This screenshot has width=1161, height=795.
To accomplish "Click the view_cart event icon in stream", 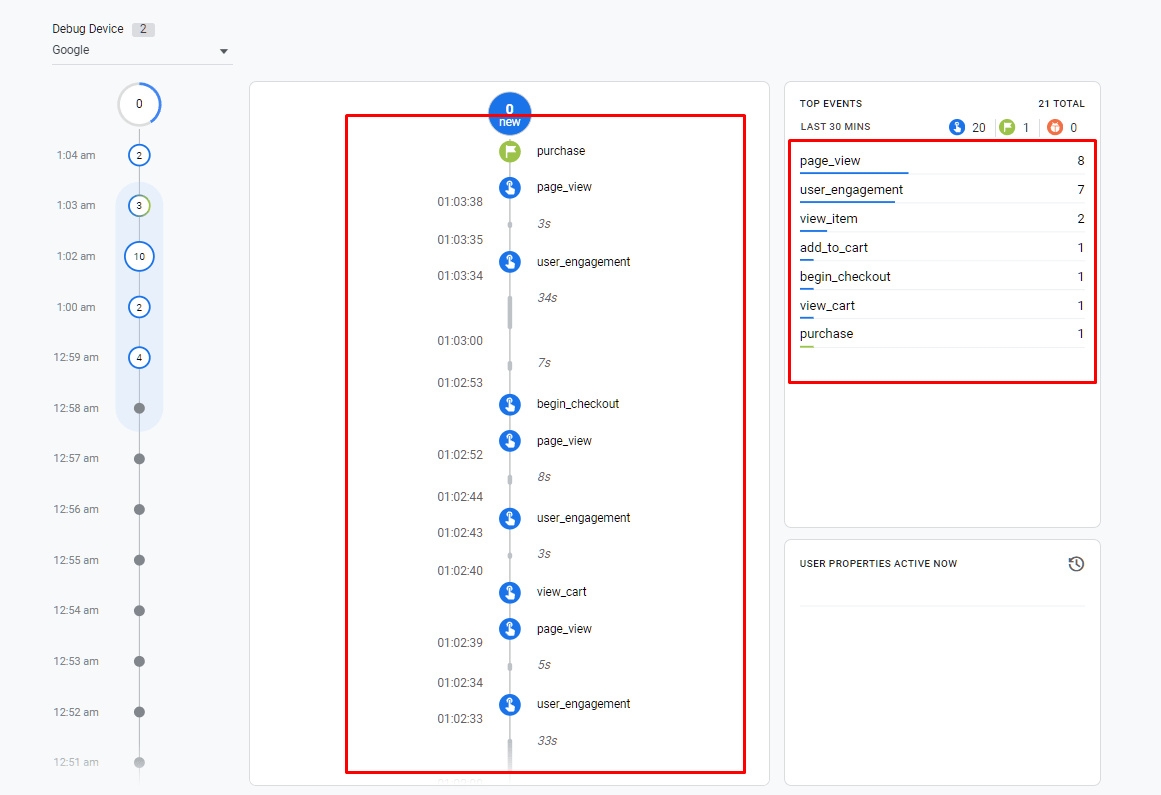I will click(510, 592).
